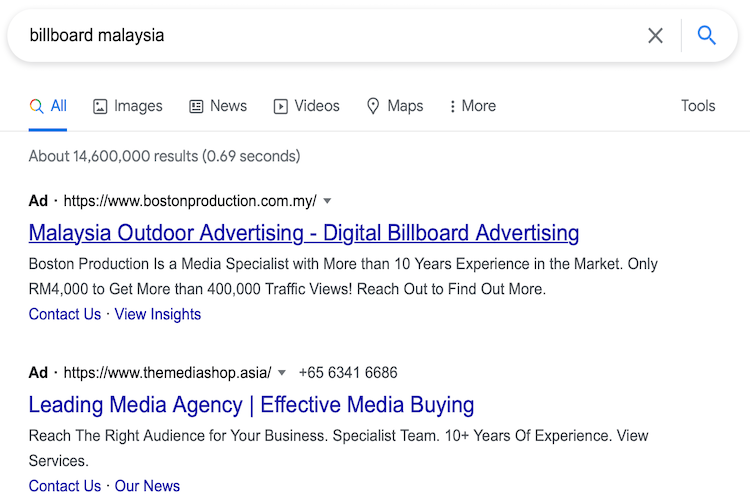Click Contact Us under the Media Shop ad
The image size is (750, 500).
(65, 486)
